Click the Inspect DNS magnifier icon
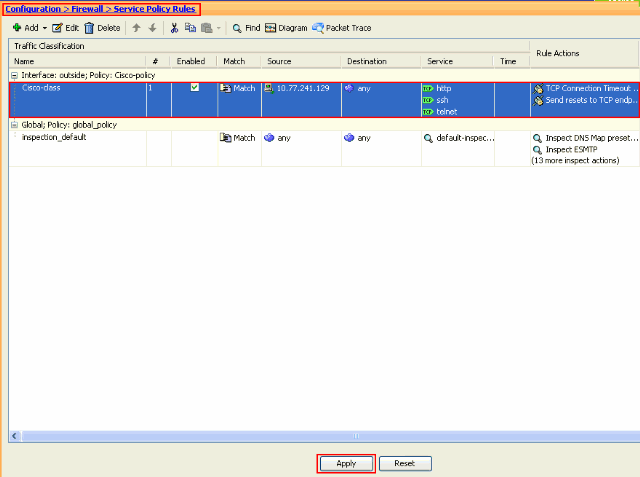The height and width of the screenshot is (477, 640). click(538, 138)
